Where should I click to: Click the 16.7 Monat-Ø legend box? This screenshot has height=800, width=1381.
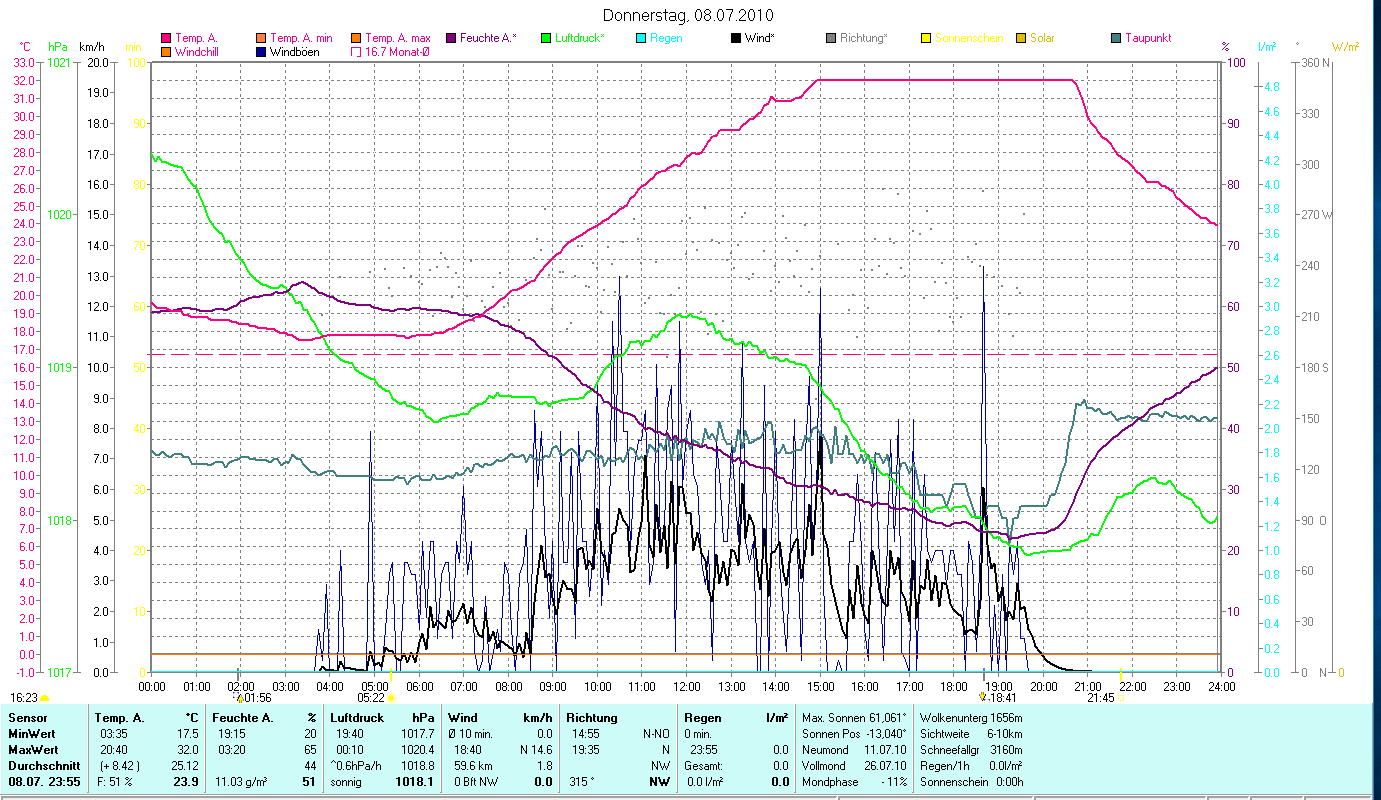tap(356, 51)
